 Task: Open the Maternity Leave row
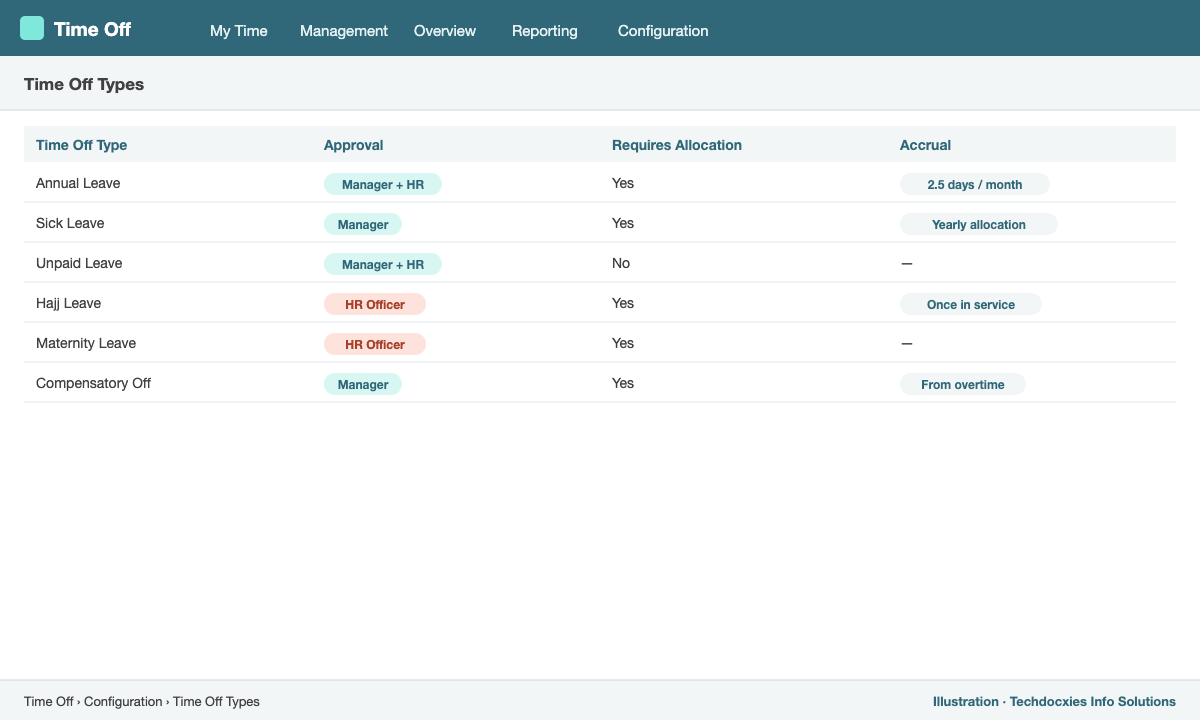point(600,343)
